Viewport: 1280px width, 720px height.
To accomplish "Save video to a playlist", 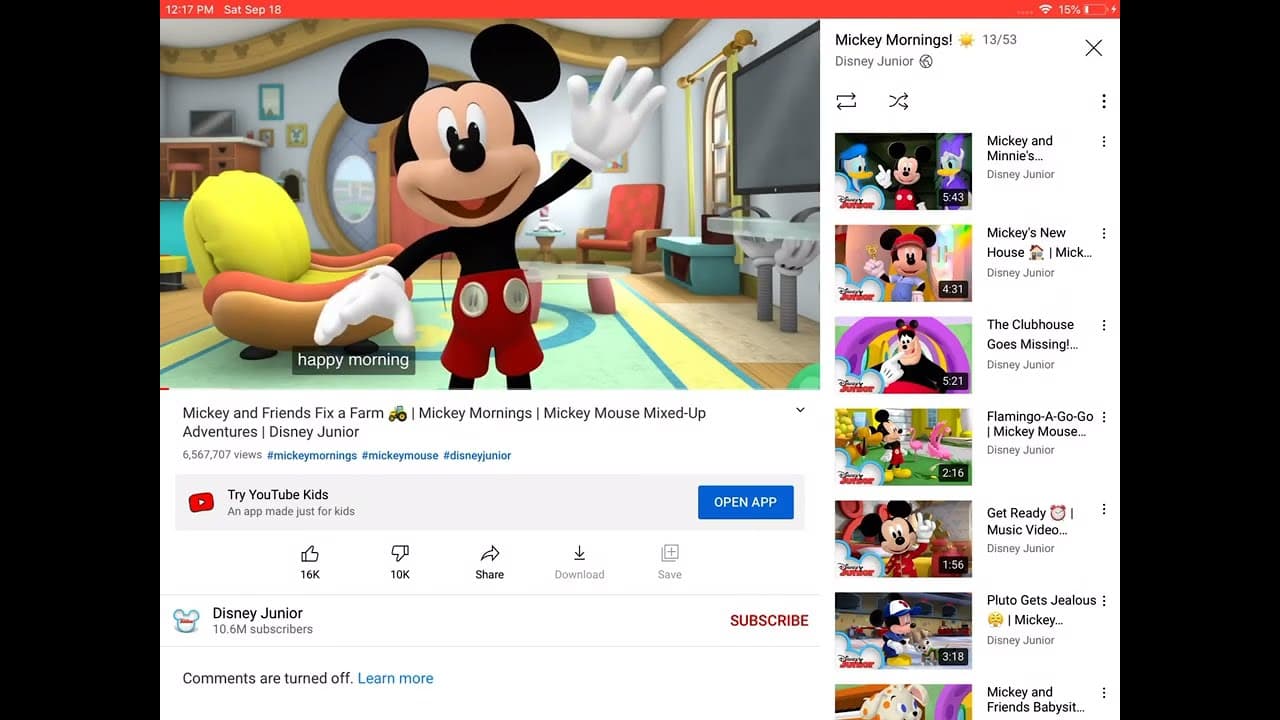I will coord(670,553).
